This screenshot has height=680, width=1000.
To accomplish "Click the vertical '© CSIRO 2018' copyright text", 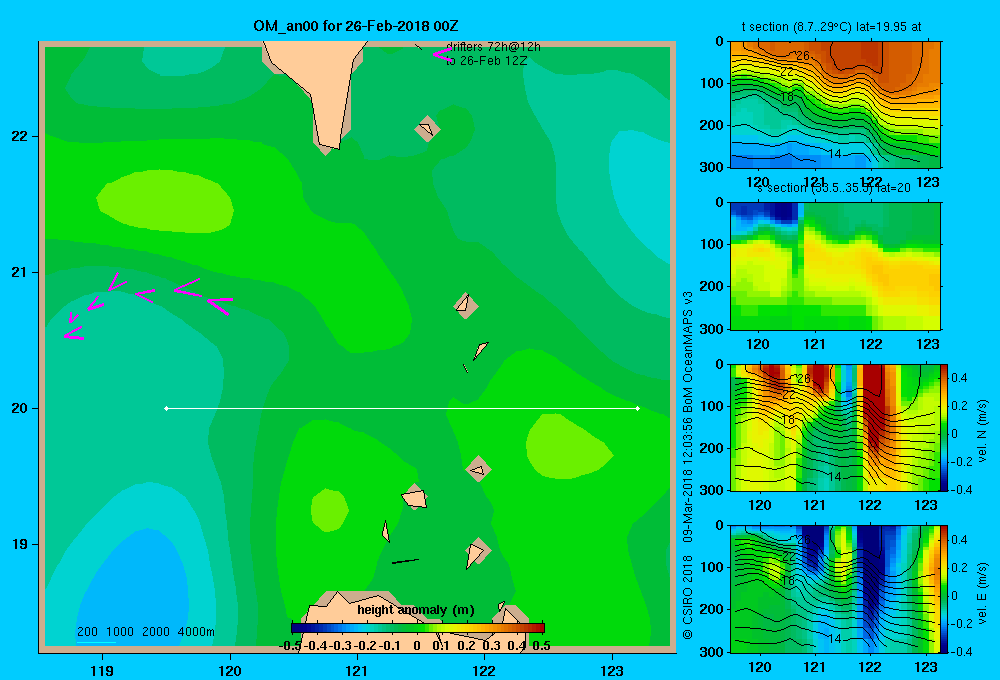I will tap(688, 597).
